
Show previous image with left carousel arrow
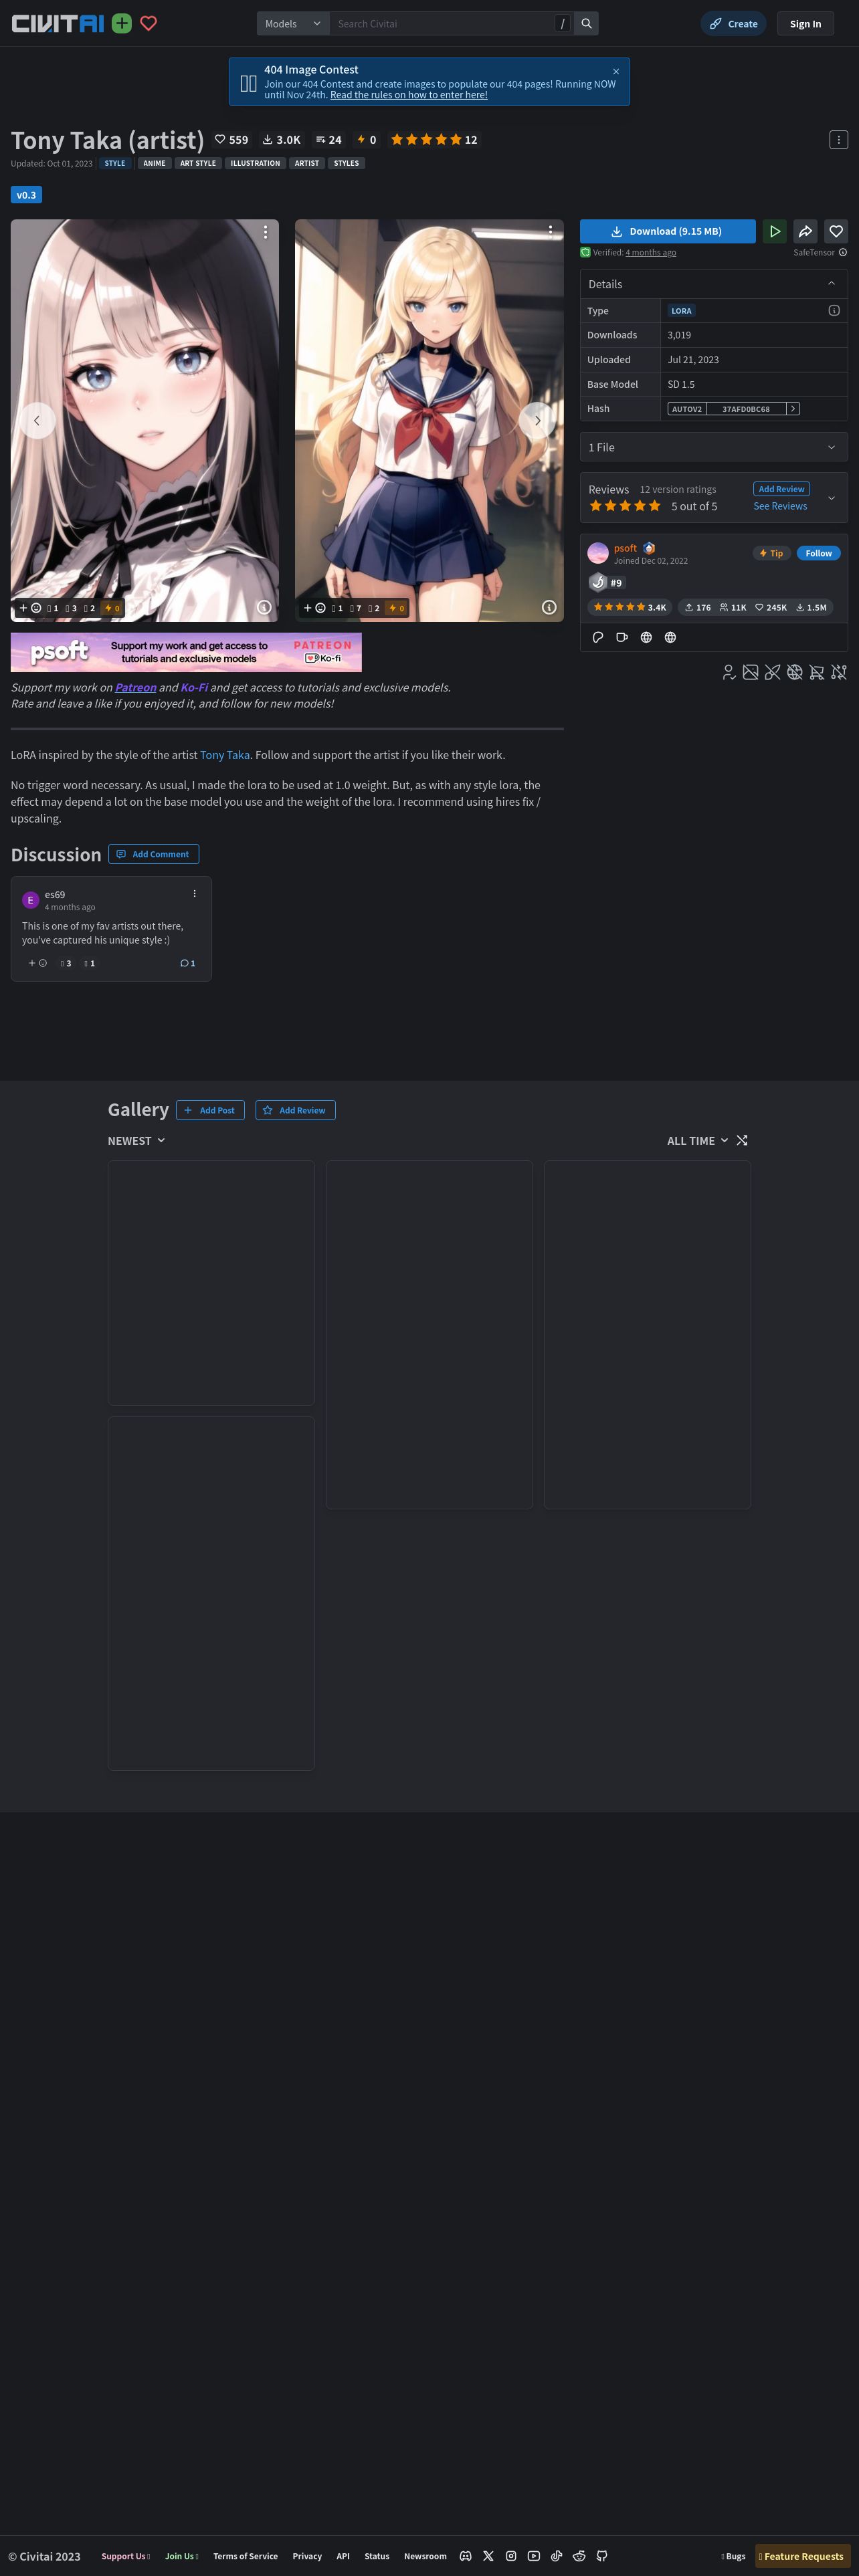(37, 420)
